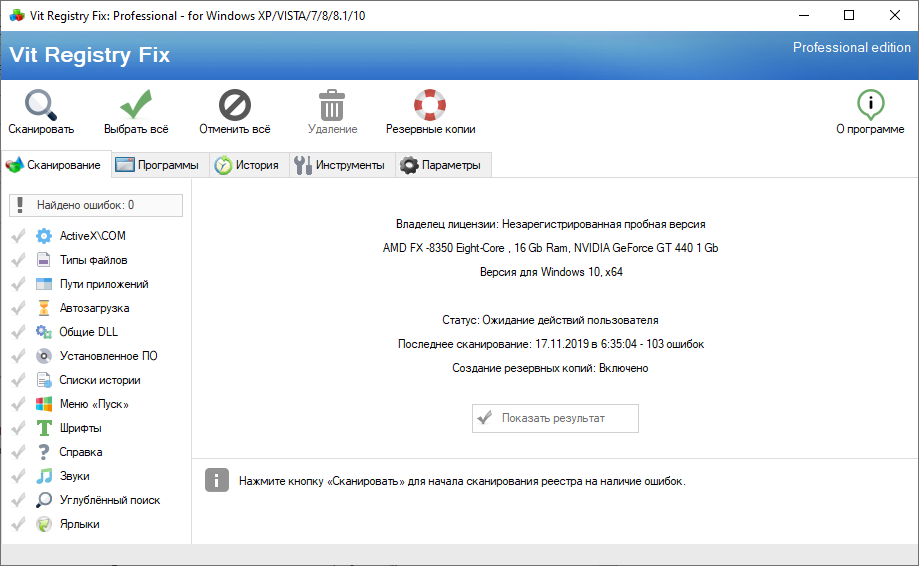919x566 pixels.
Task: Click the Владелец лицензии line
Action: (550, 224)
